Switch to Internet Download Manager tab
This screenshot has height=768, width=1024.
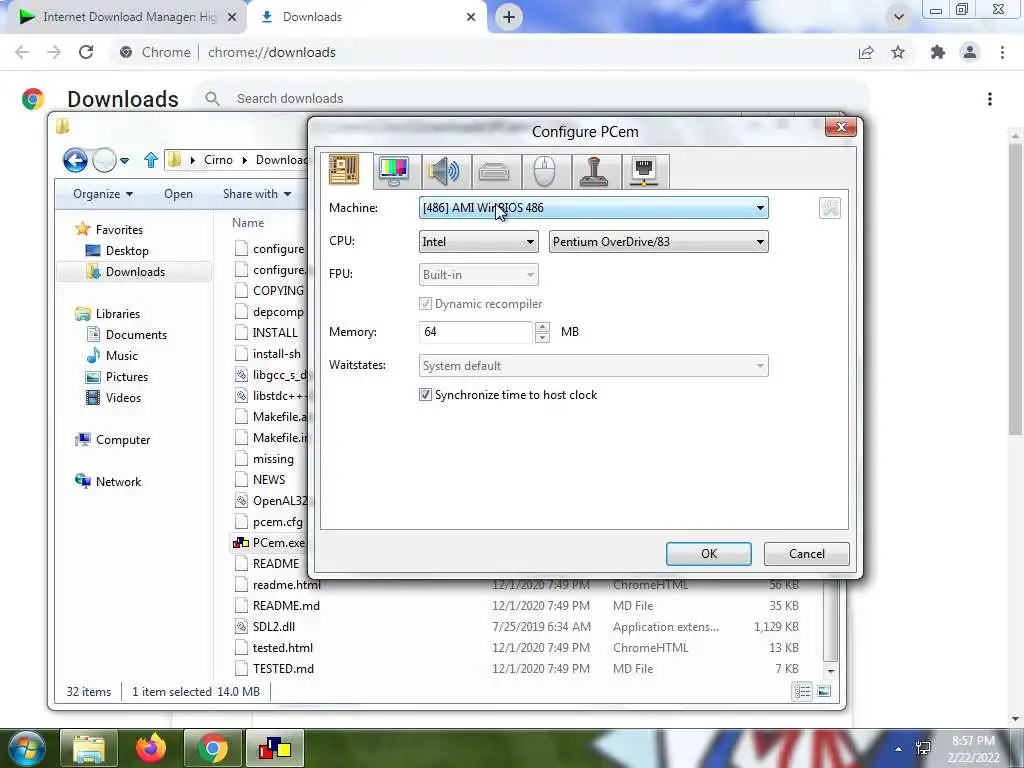tap(127, 17)
